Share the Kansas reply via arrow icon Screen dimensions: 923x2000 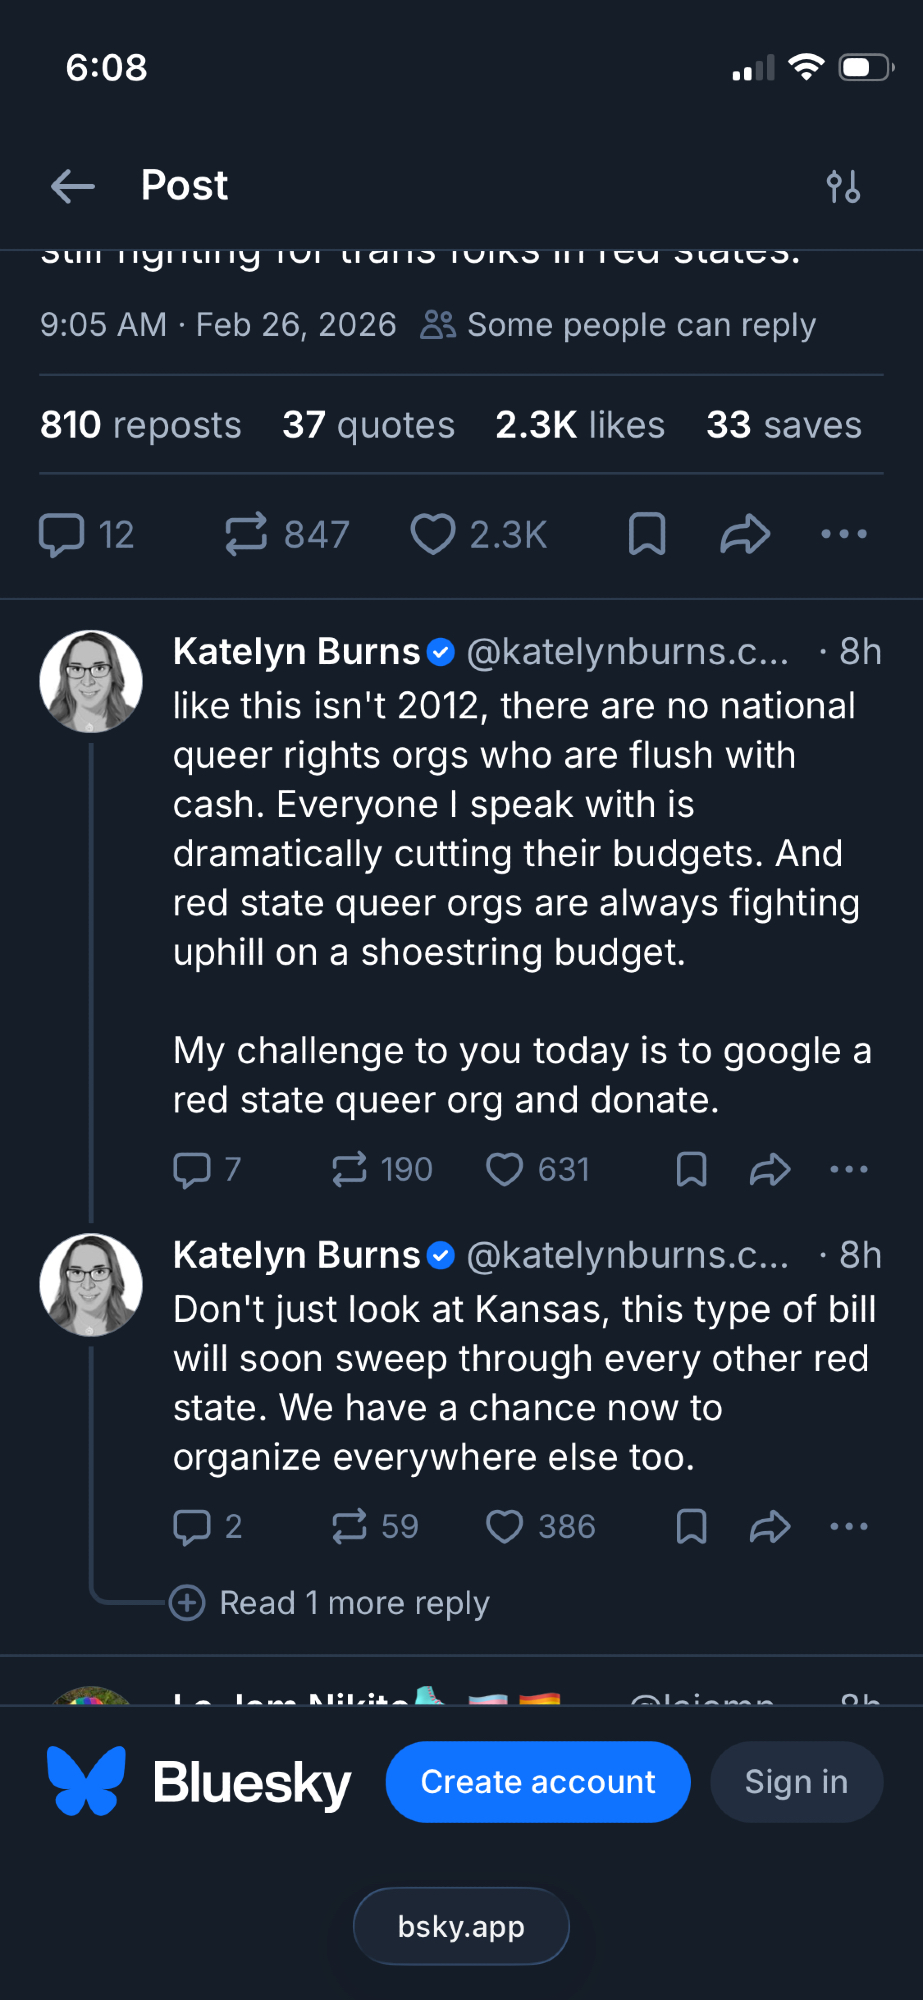[770, 1527]
